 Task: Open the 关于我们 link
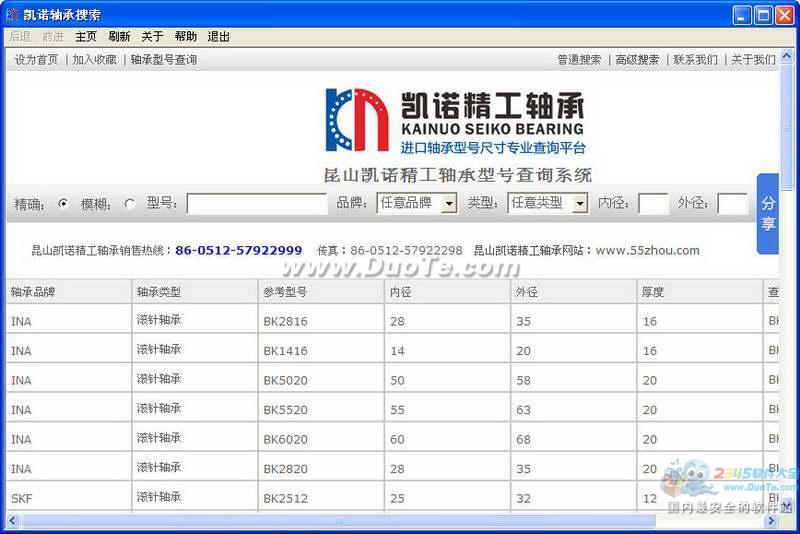(754, 60)
